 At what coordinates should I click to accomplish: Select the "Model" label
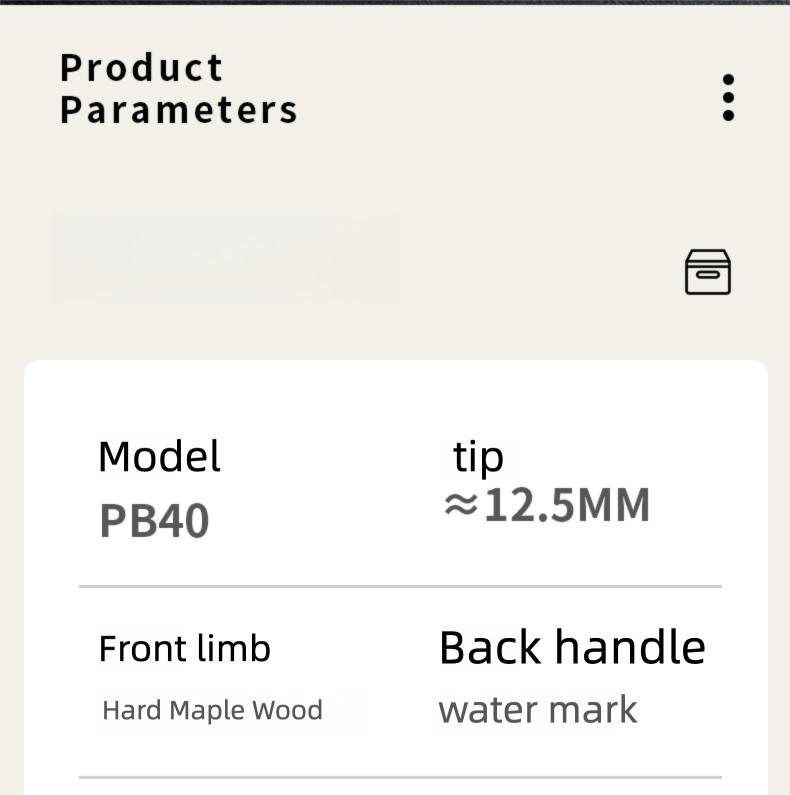(159, 457)
